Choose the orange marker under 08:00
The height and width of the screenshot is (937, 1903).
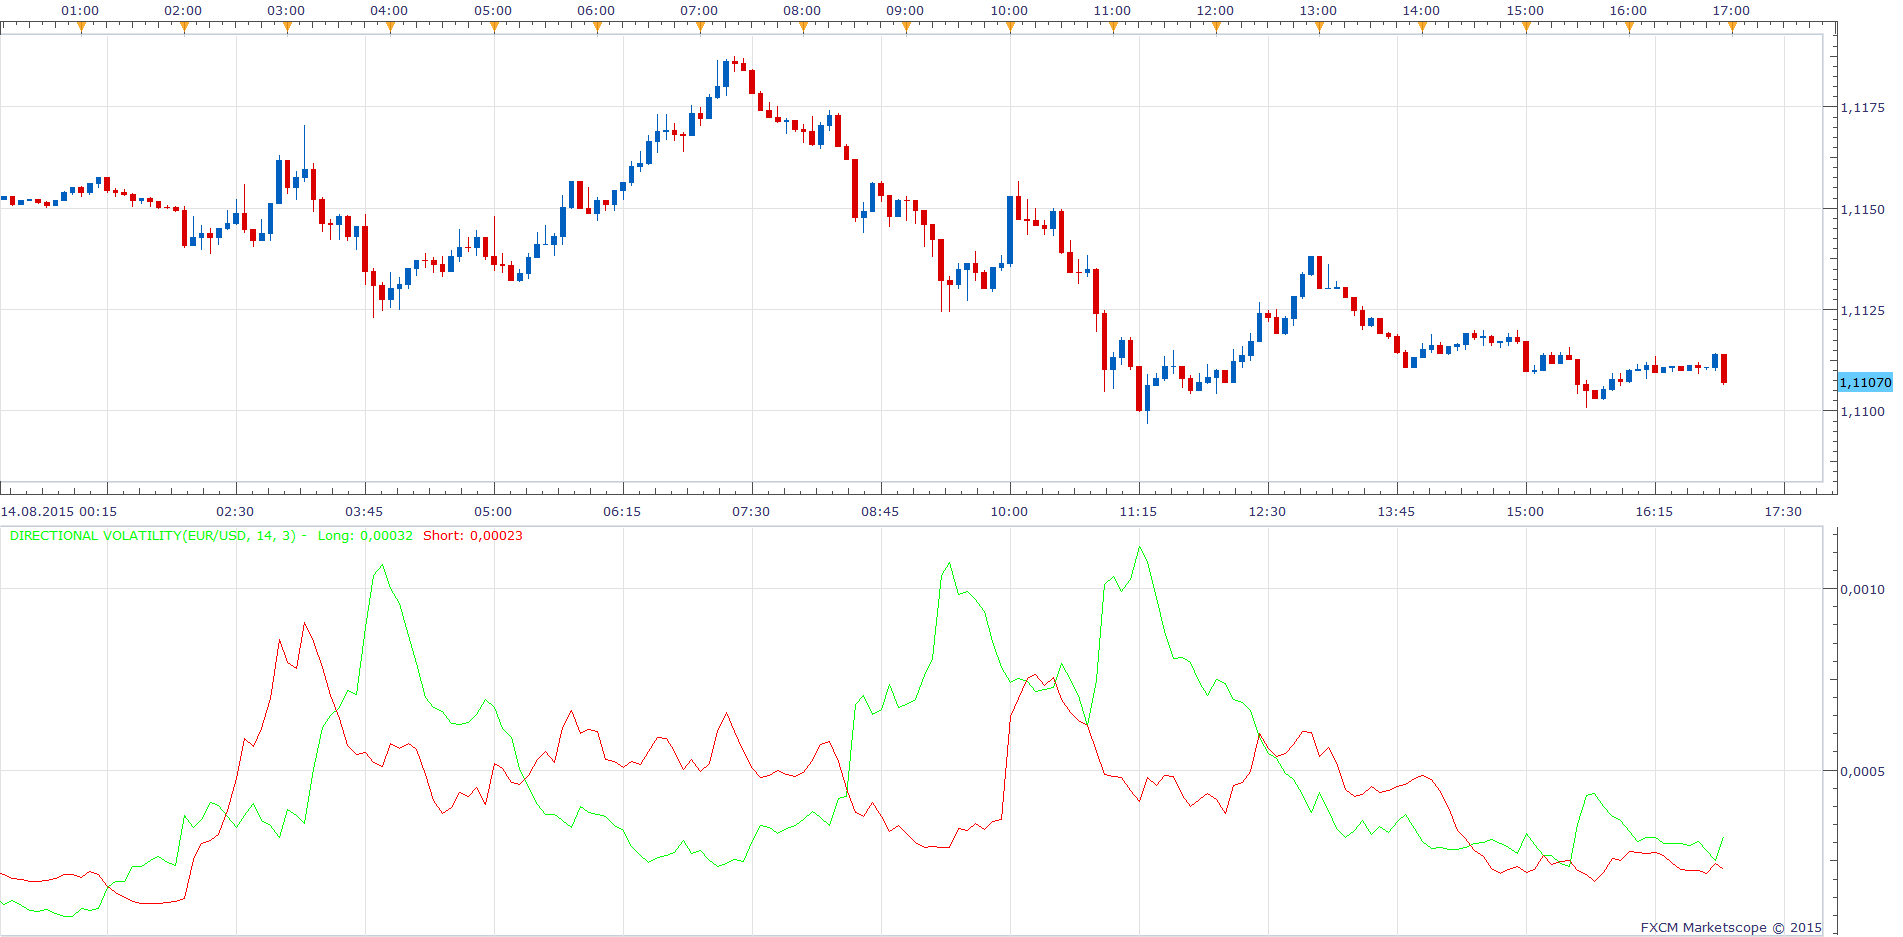pyautogui.click(x=803, y=28)
